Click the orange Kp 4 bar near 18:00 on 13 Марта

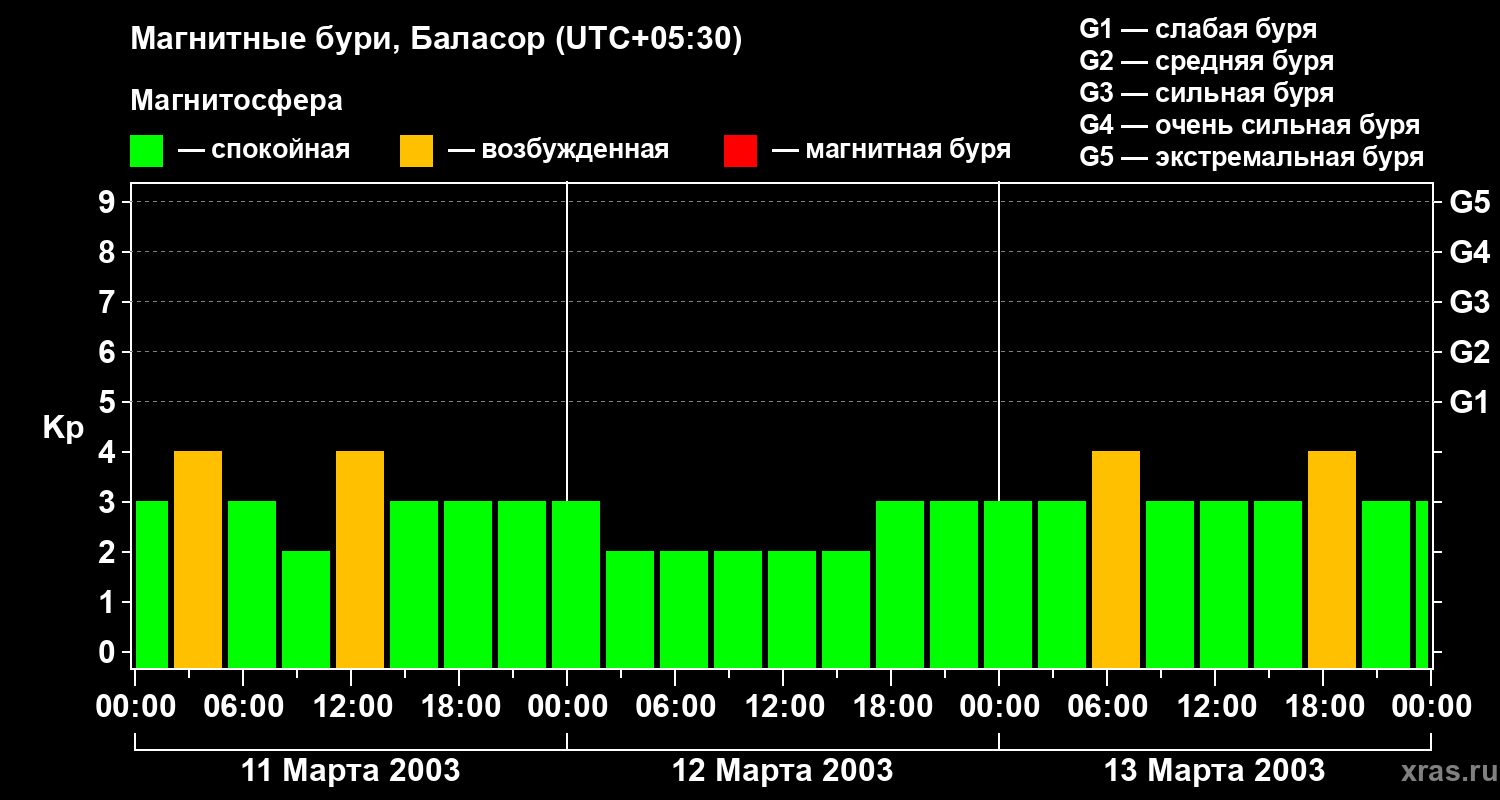[1332, 560]
